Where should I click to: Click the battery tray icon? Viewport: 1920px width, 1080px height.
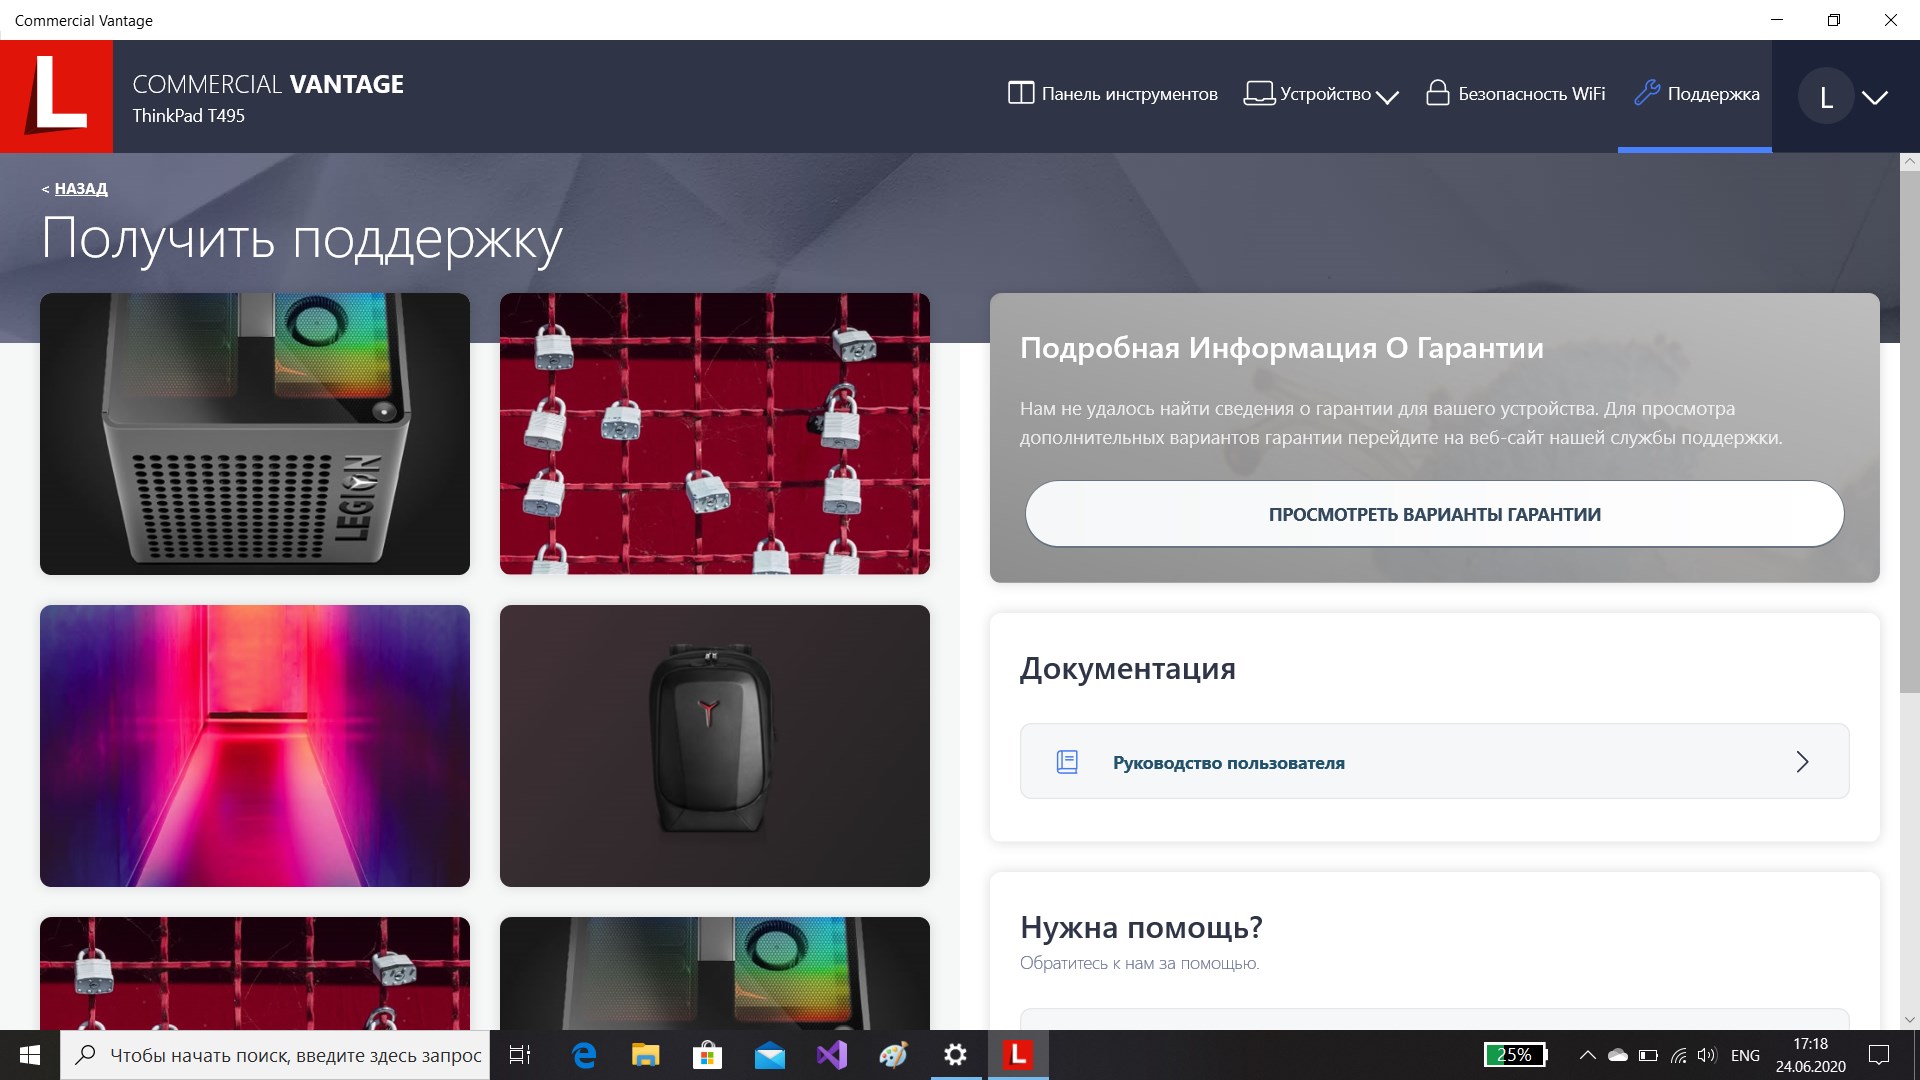[x=1649, y=1055]
